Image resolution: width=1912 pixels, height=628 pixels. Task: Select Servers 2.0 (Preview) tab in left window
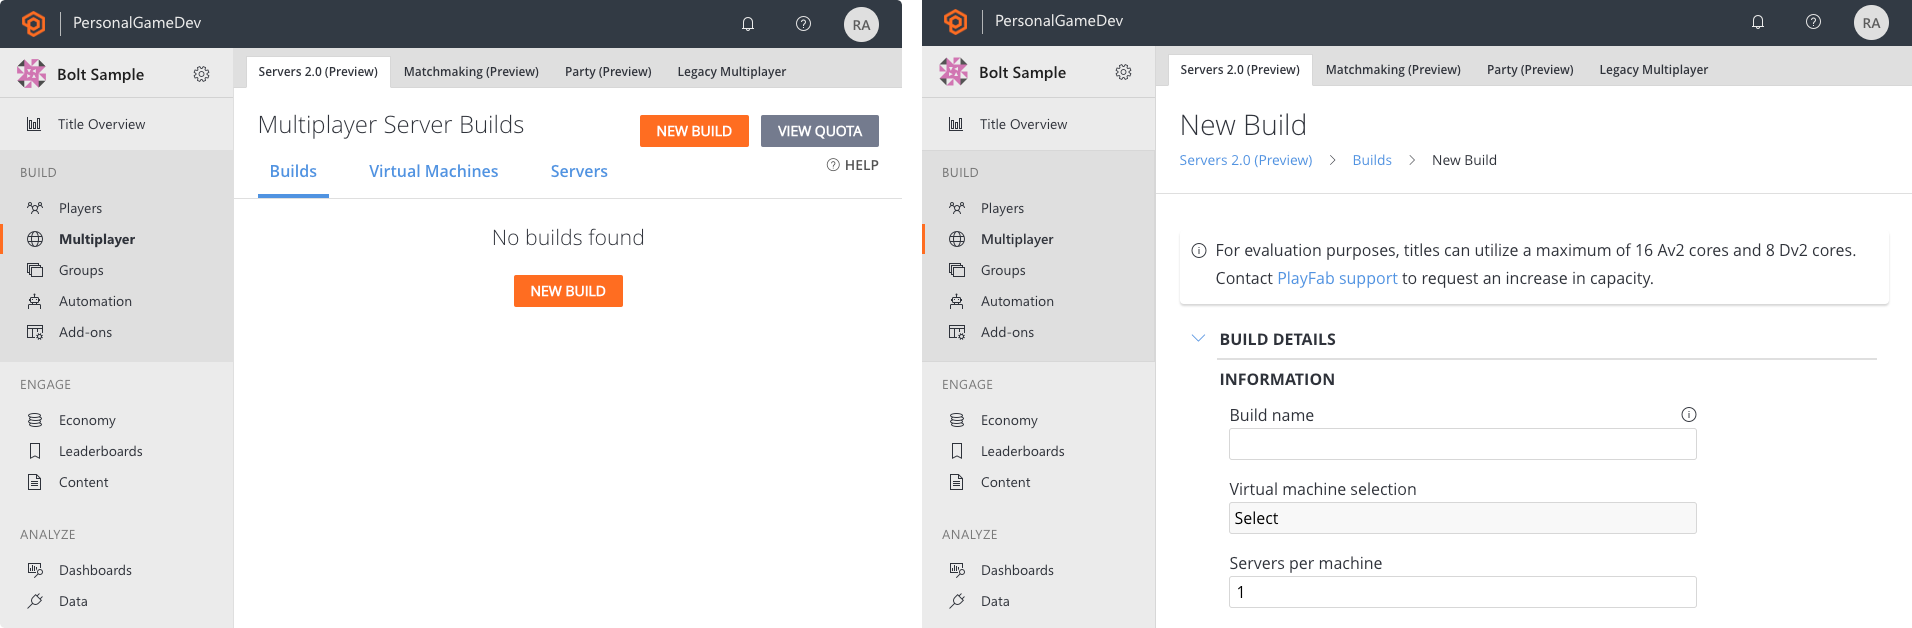click(x=318, y=72)
